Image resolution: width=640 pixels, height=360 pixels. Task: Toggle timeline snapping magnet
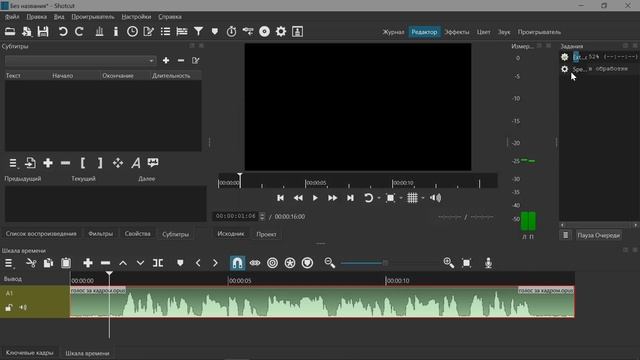pyautogui.click(x=237, y=263)
